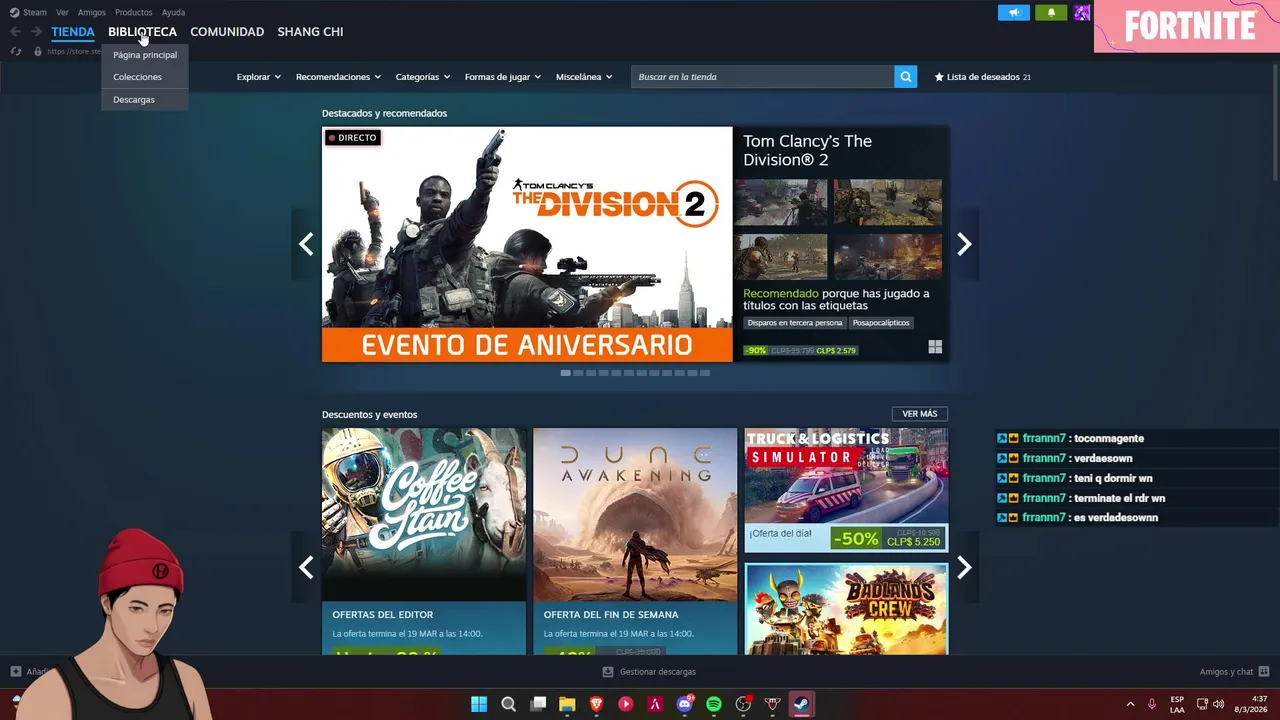Click the wishlist star icon
Viewport: 1280px width, 720px height.
click(x=939, y=77)
